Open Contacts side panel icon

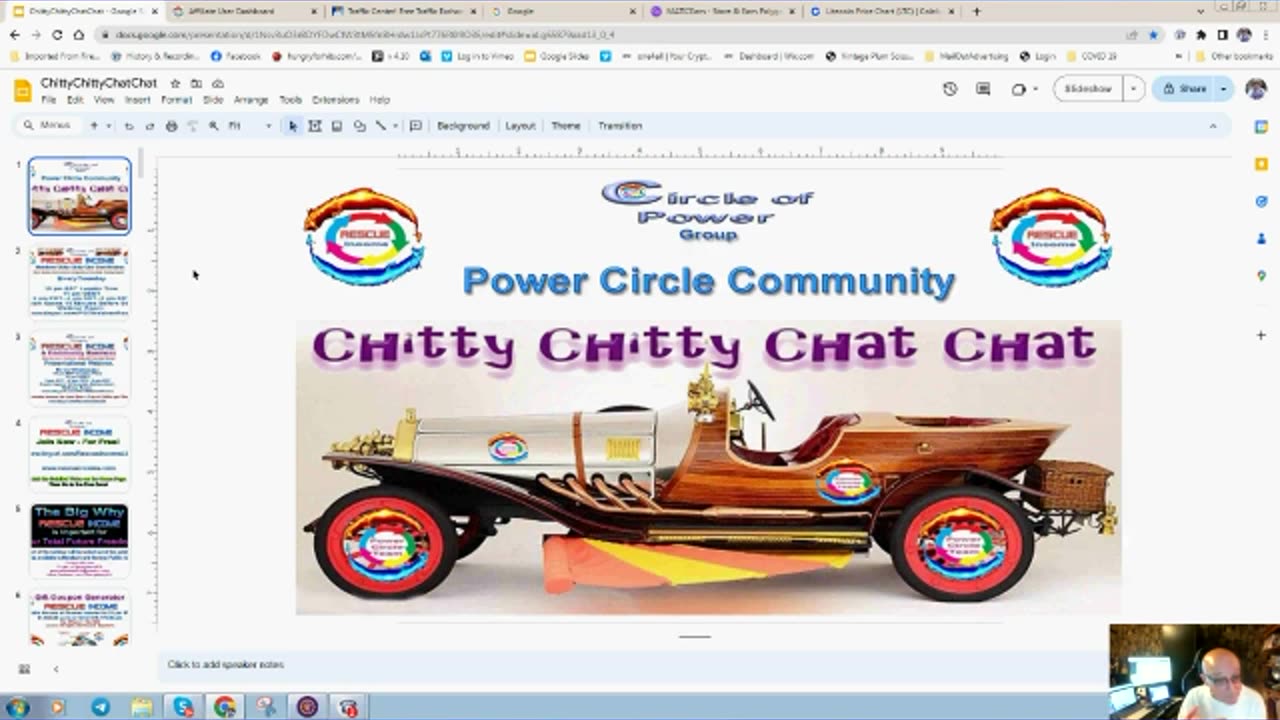[x=1261, y=238]
